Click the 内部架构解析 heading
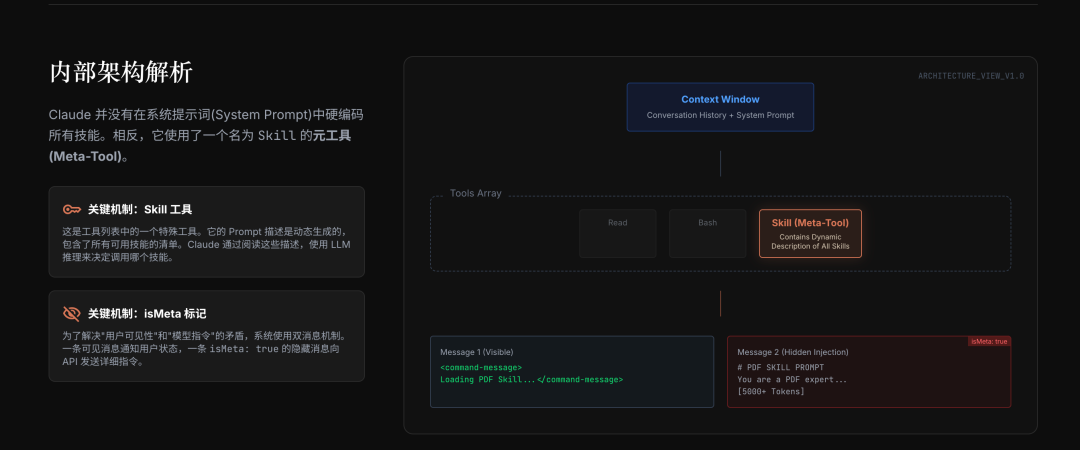 click(x=121, y=73)
